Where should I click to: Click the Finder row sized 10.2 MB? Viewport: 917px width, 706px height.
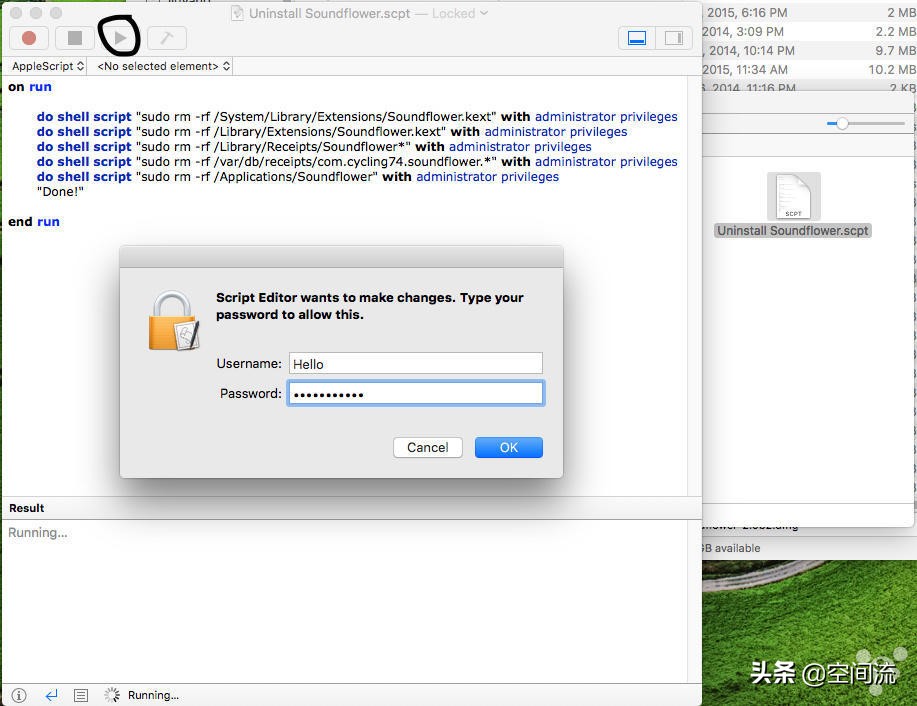(x=809, y=70)
